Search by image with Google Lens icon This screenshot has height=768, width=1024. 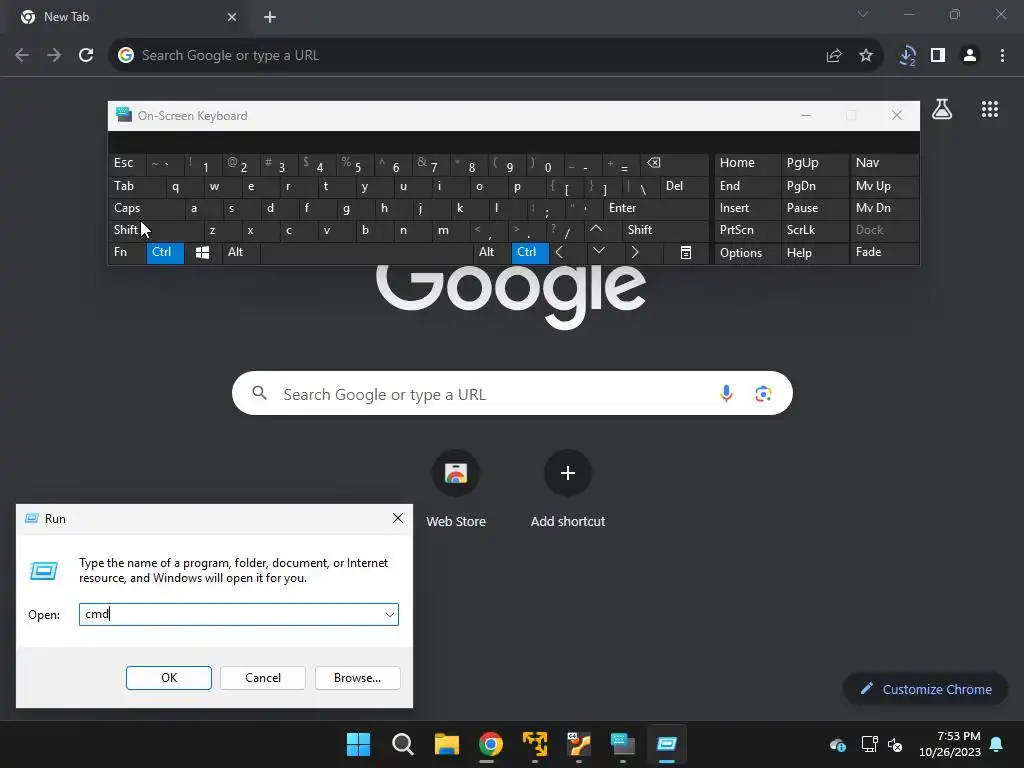(763, 394)
